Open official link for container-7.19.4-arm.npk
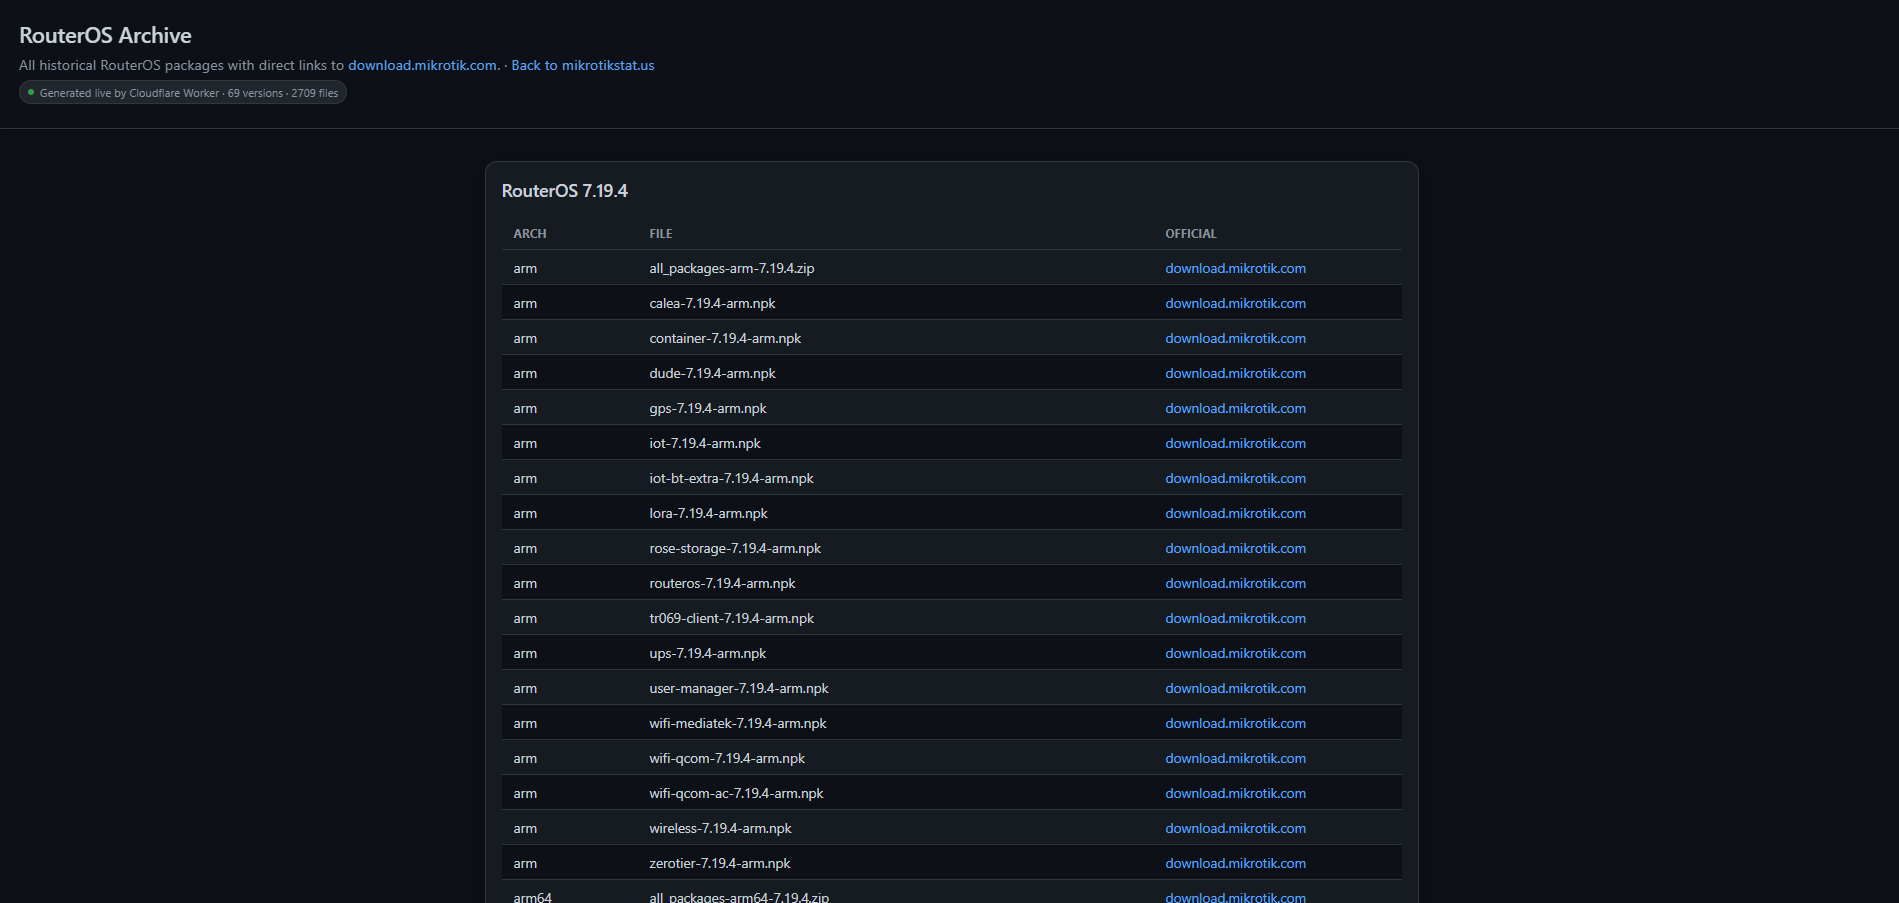 pyautogui.click(x=1235, y=338)
